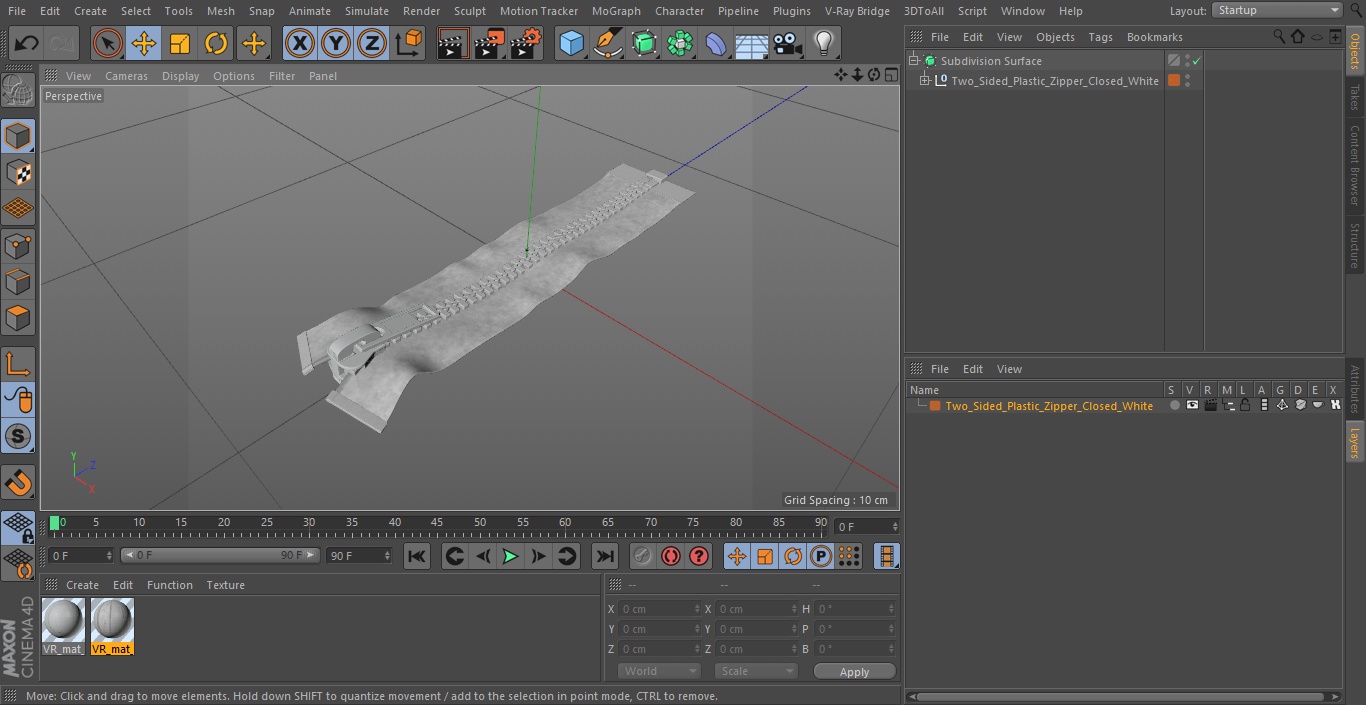Click the coordinate system icon

coord(409,43)
